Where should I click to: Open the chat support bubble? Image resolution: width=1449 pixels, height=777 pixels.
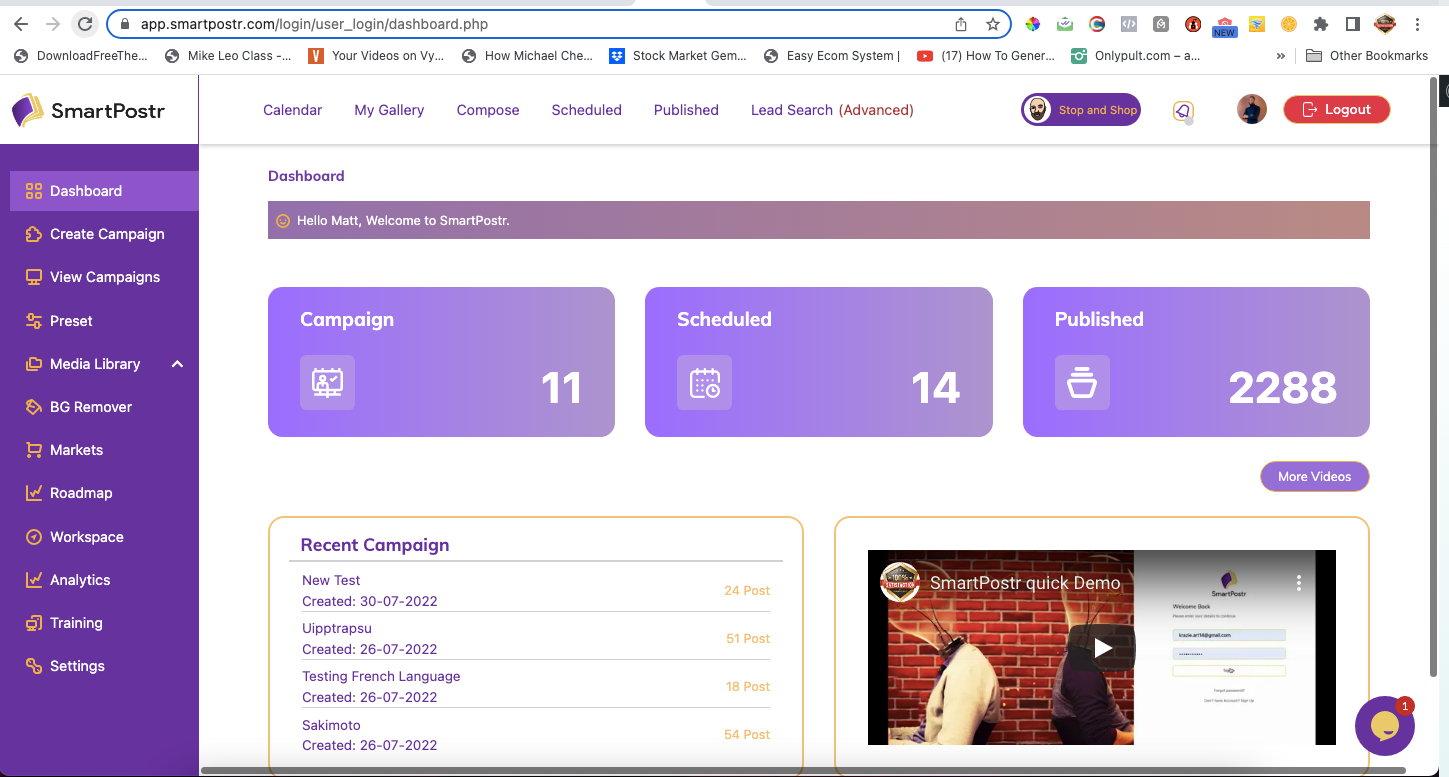pos(1385,726)
